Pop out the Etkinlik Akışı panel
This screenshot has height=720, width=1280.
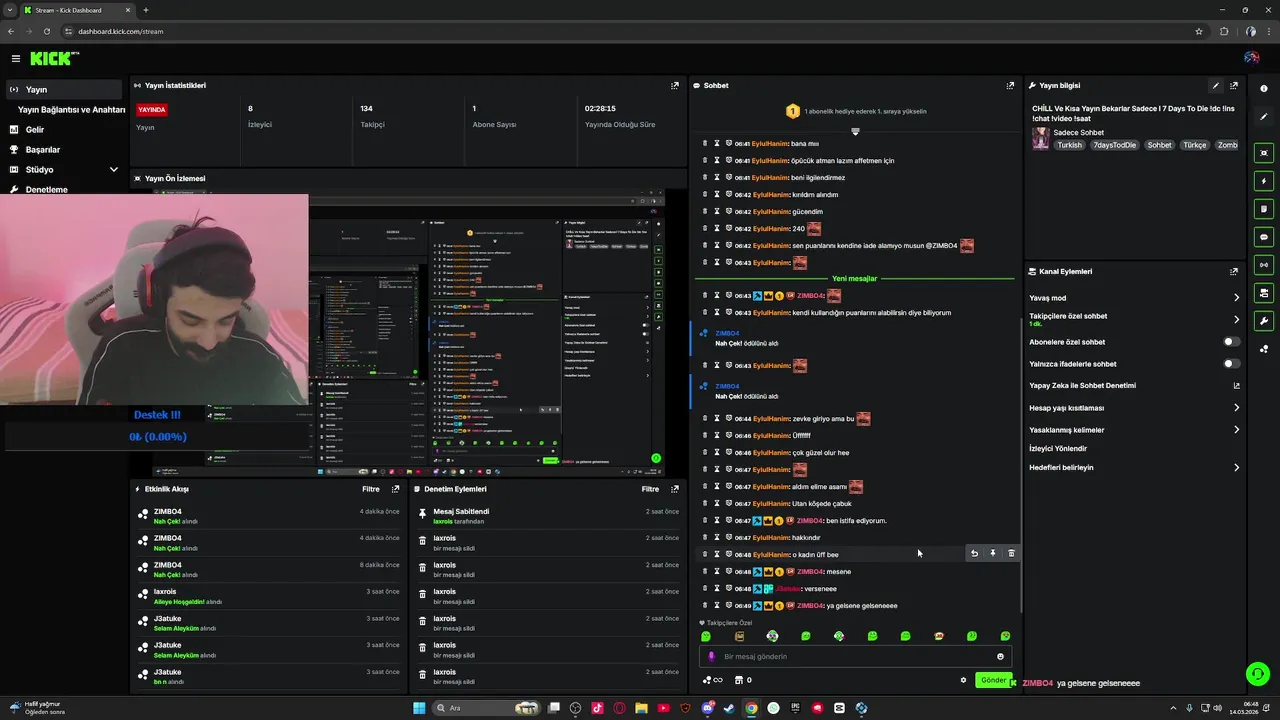(x=395, y=489)
